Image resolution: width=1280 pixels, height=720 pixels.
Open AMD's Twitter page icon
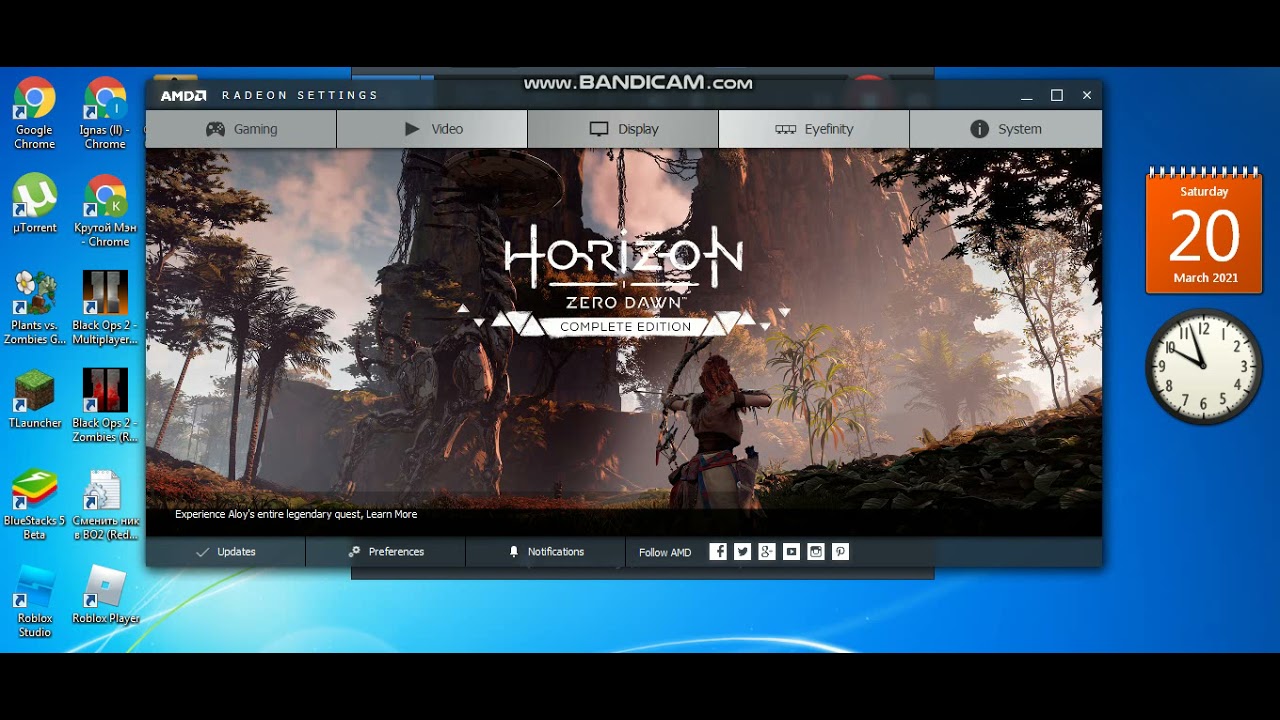(742, 552)
